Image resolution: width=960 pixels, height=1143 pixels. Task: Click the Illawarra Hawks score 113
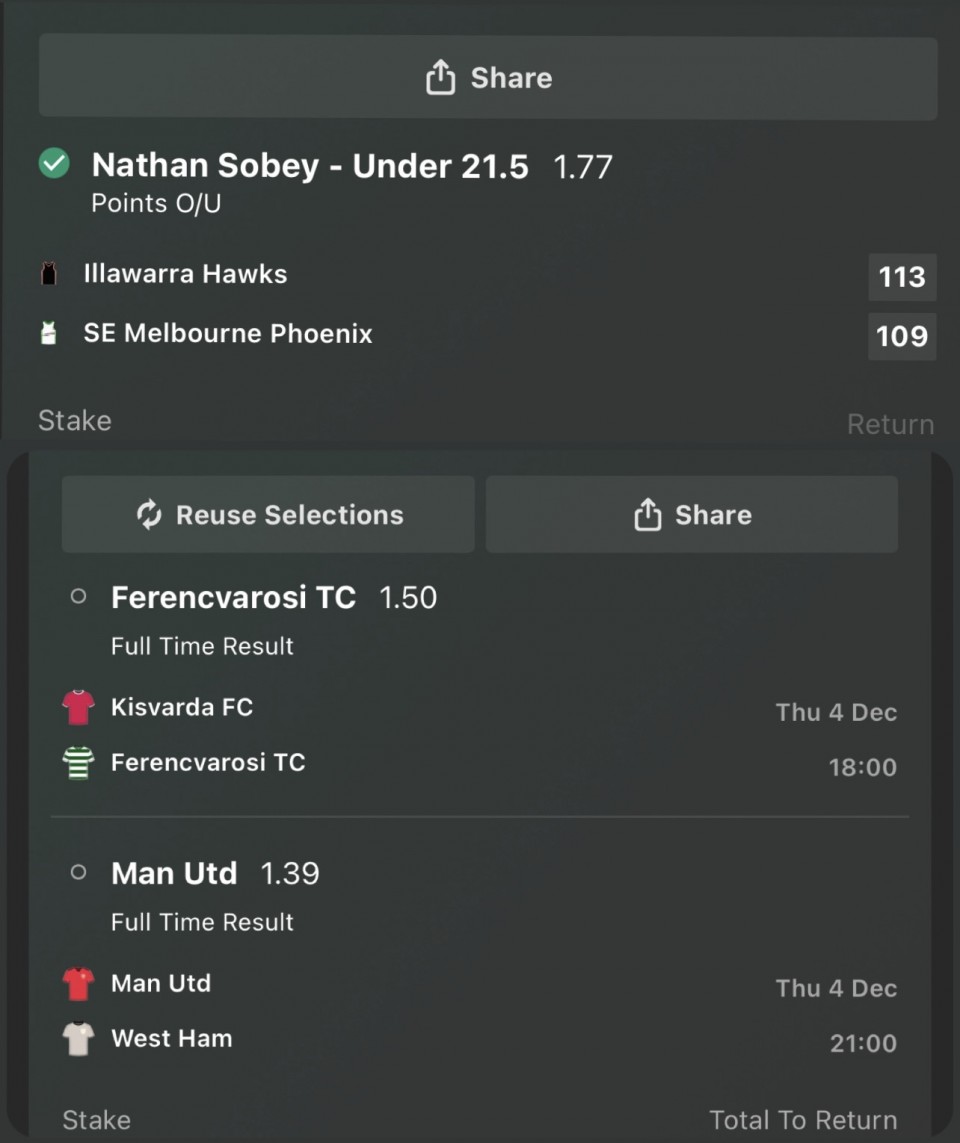point(901,277)
